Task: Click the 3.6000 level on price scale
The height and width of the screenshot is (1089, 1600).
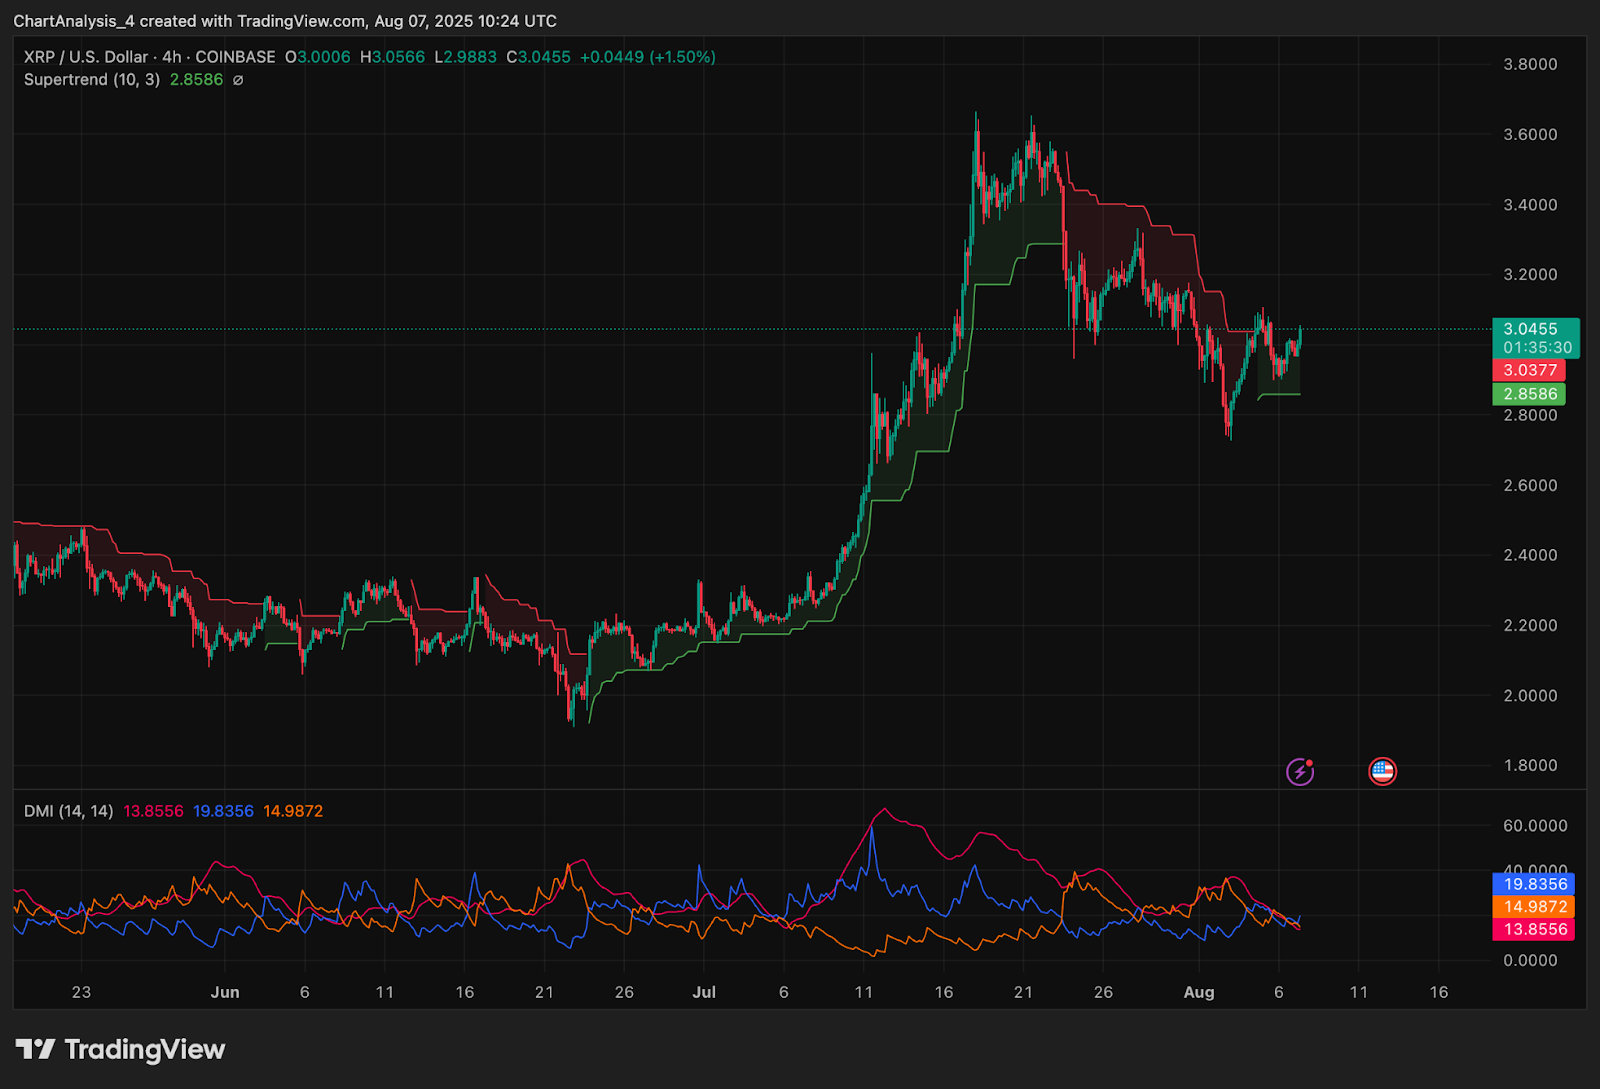Action: point(1530,134)
